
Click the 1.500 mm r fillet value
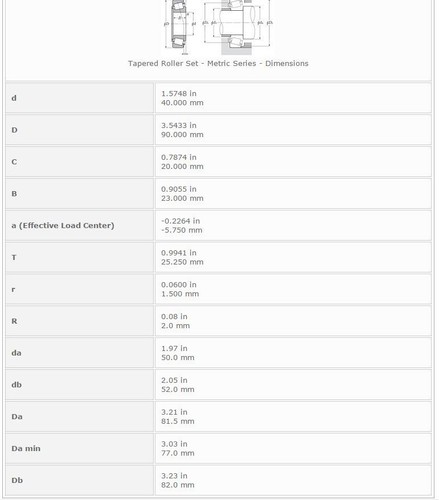tap(180, 294)
